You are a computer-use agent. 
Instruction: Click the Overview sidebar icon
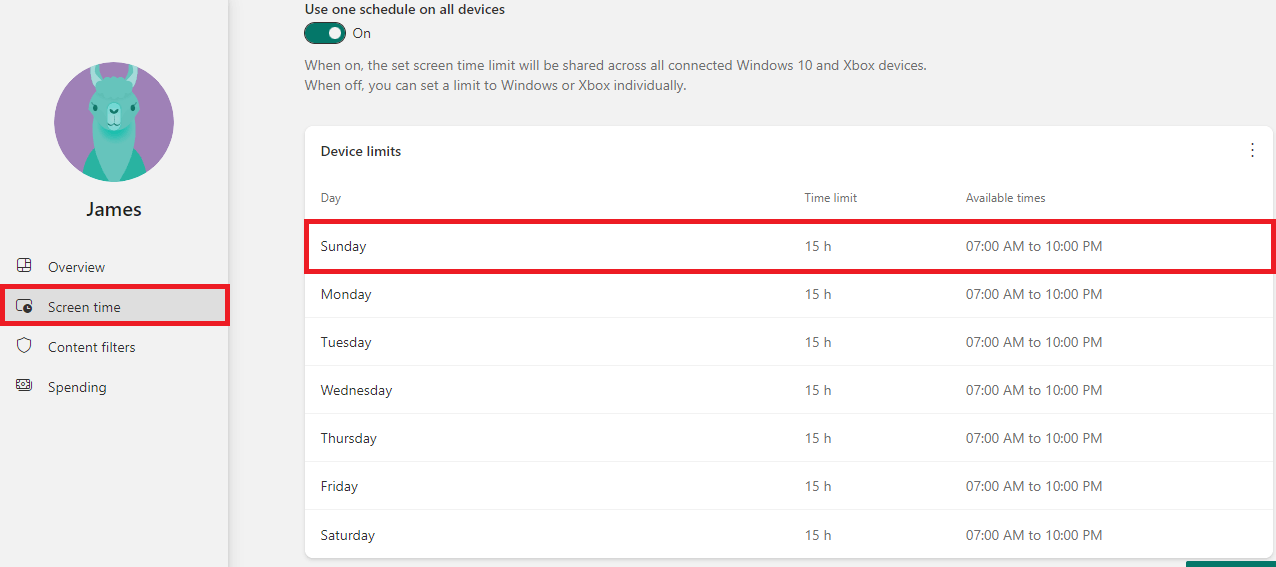tap(25, 266)
